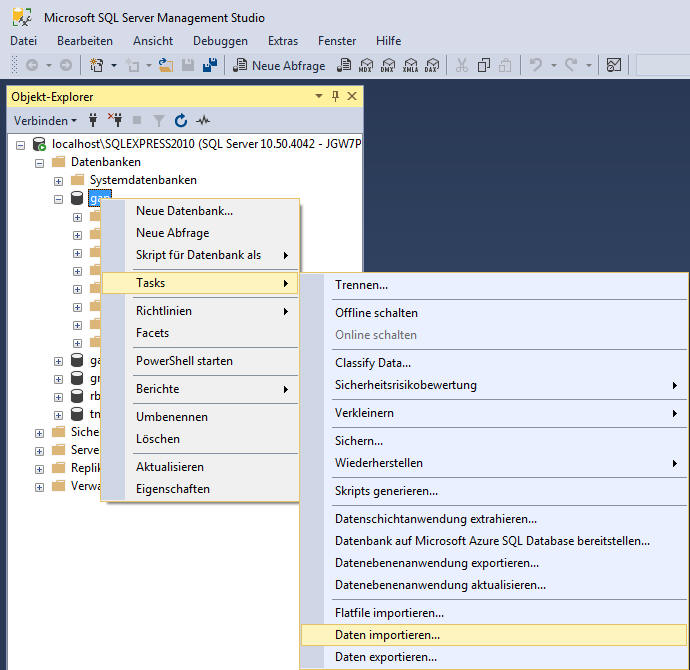Click the paste icon in toolbar
This screenshot has height=670, width=690.
coord(505,66)
